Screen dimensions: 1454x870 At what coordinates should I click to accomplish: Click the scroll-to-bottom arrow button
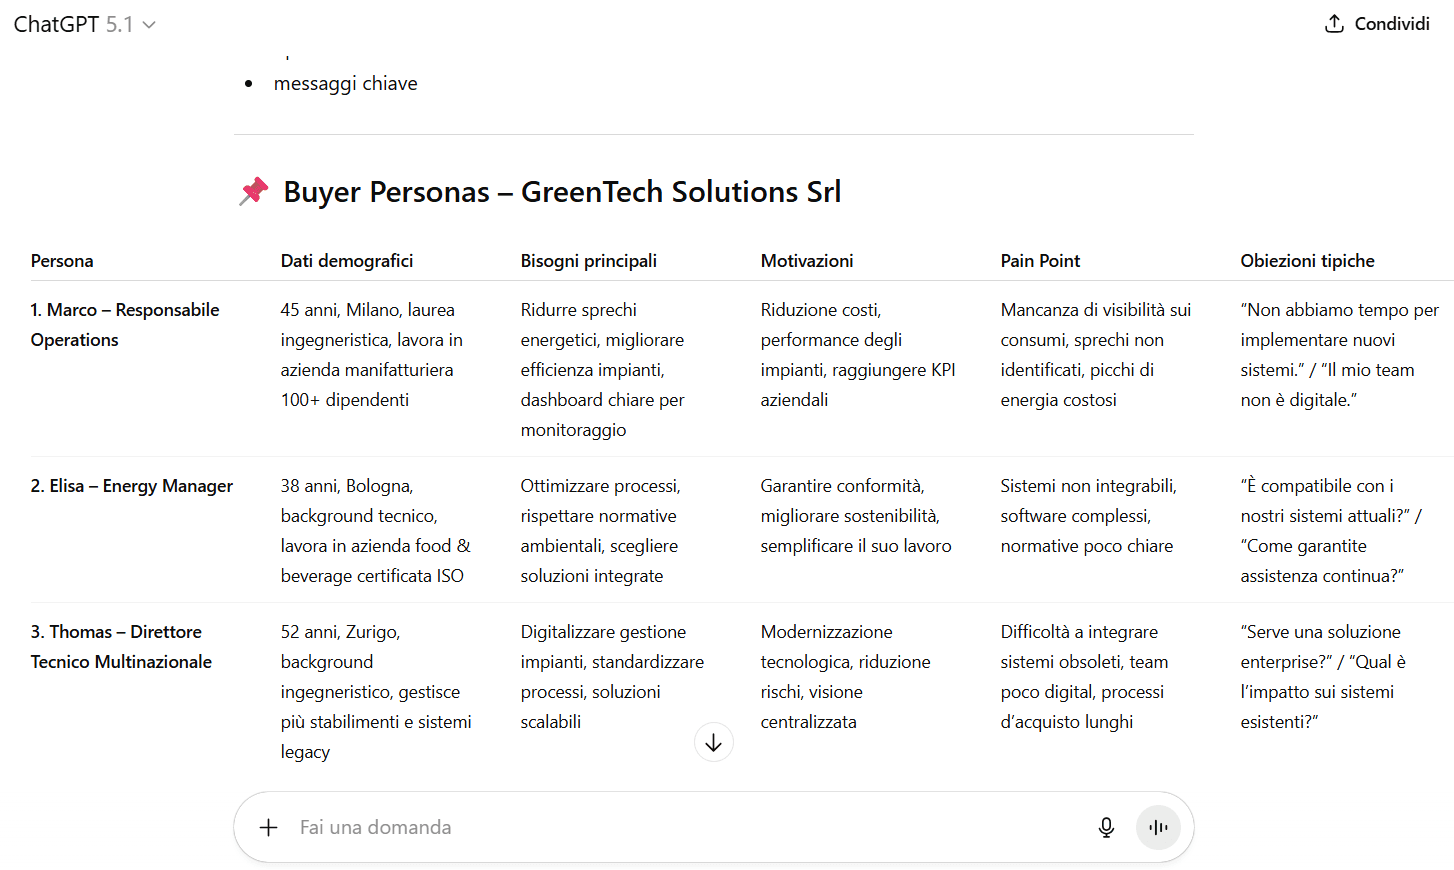pyautogui.click(x=713, y=742)
